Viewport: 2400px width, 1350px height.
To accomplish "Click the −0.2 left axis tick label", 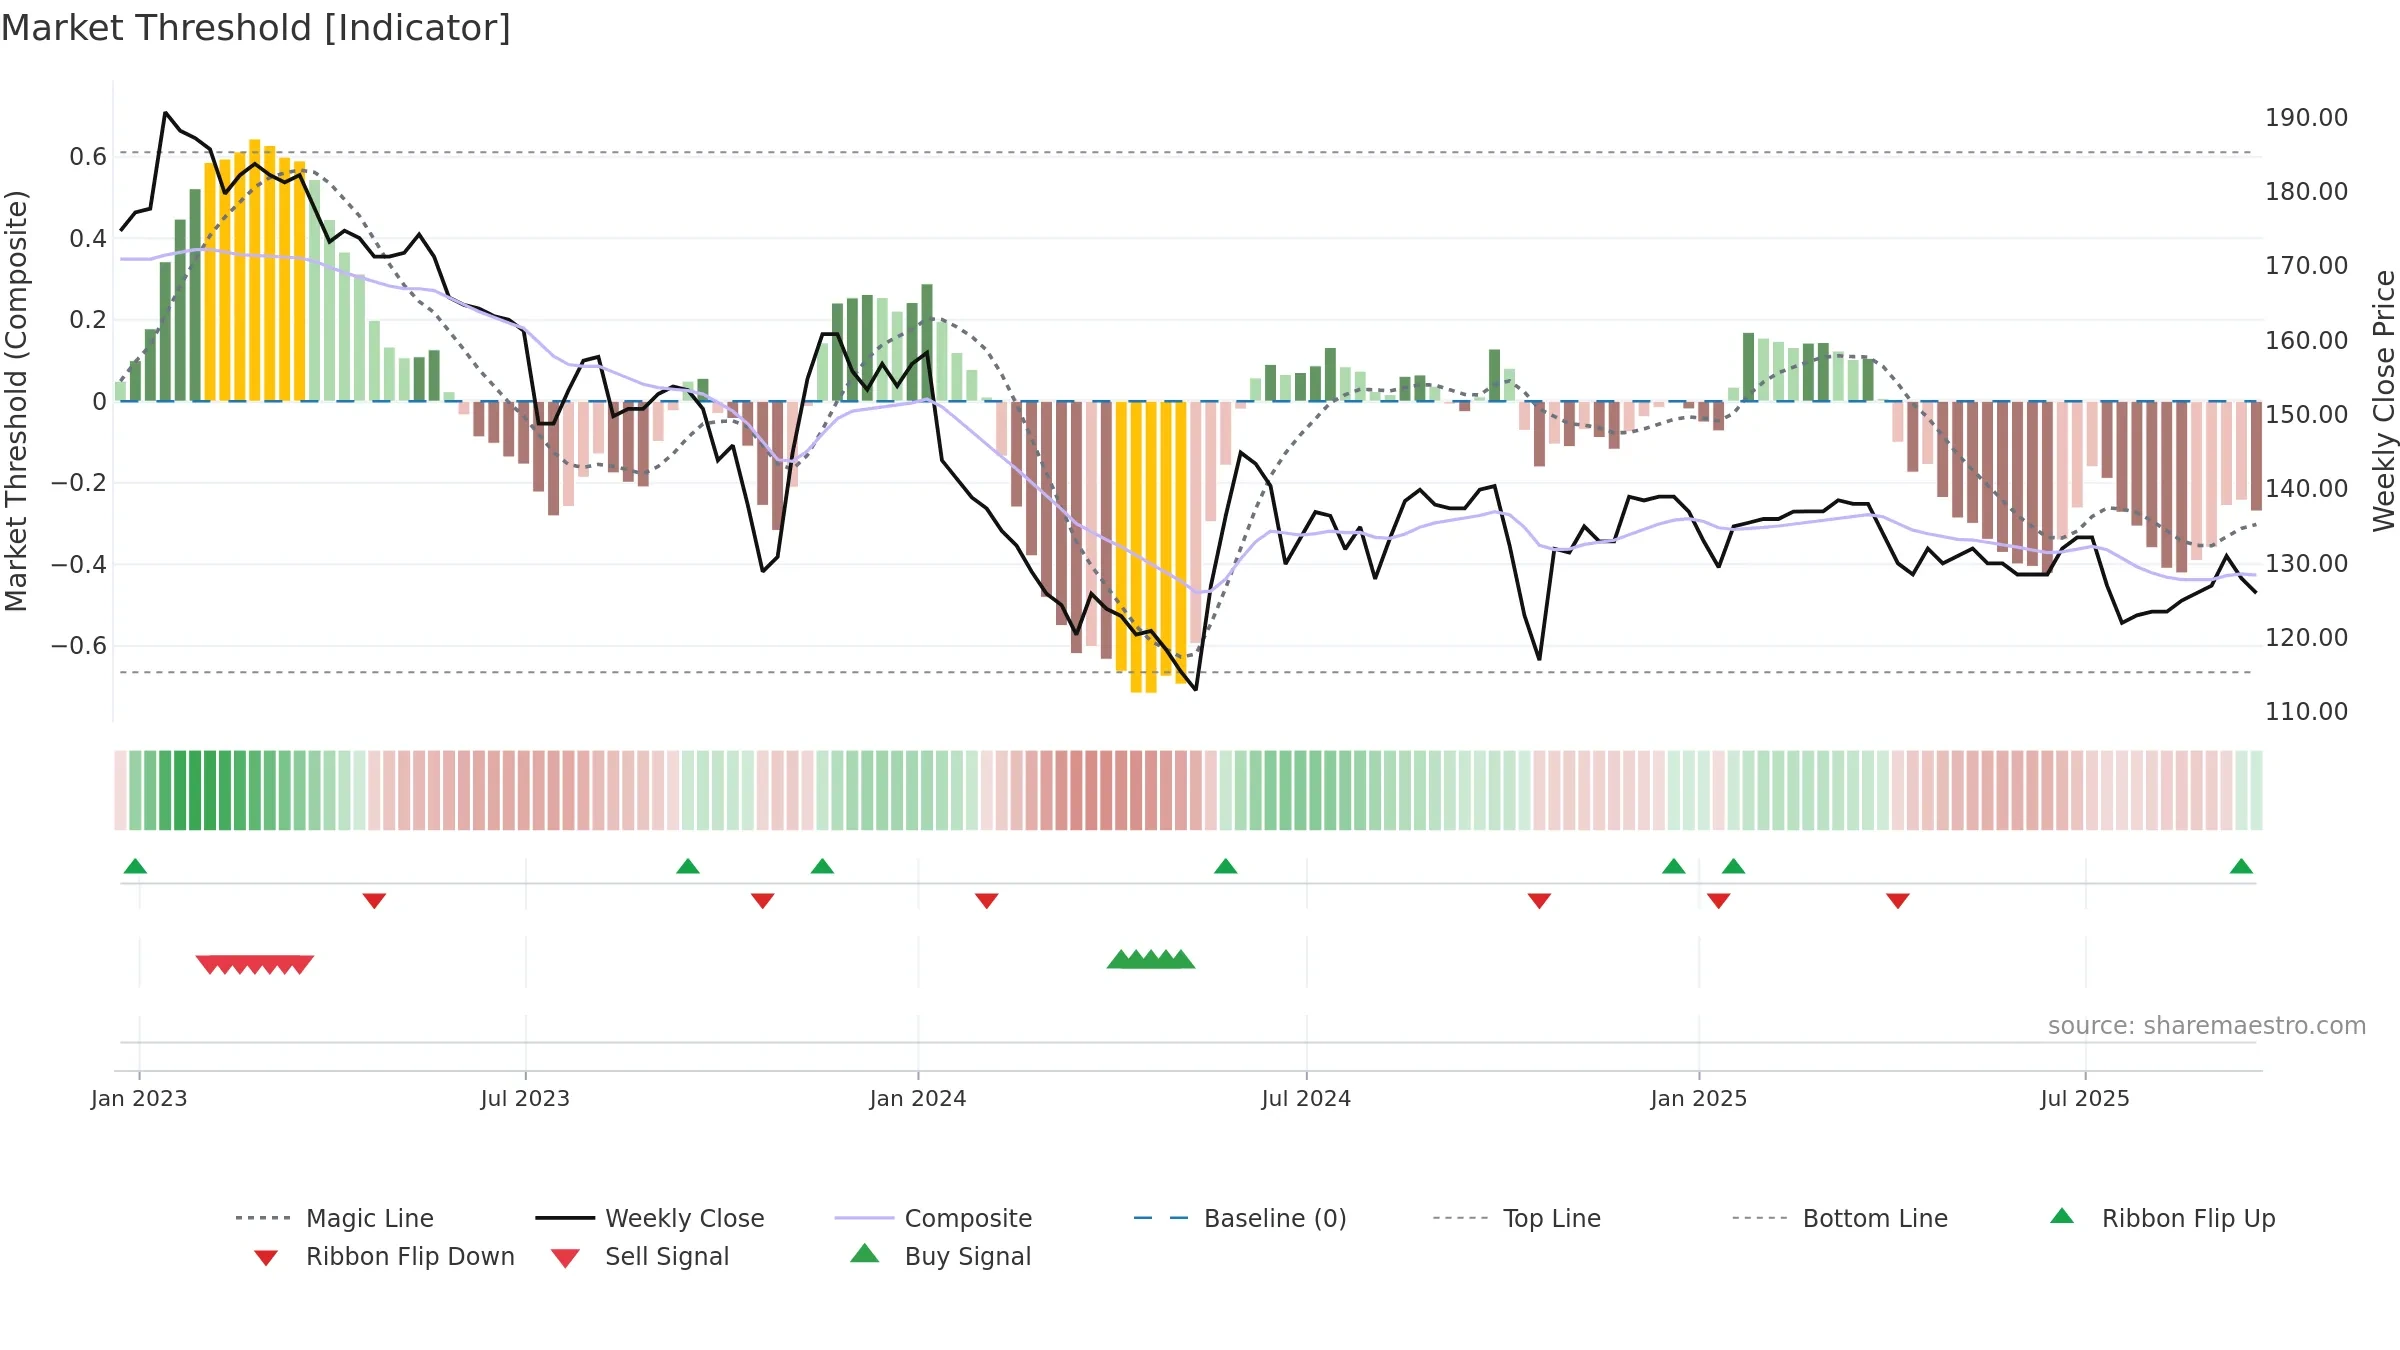I will [x=79, y=483].
